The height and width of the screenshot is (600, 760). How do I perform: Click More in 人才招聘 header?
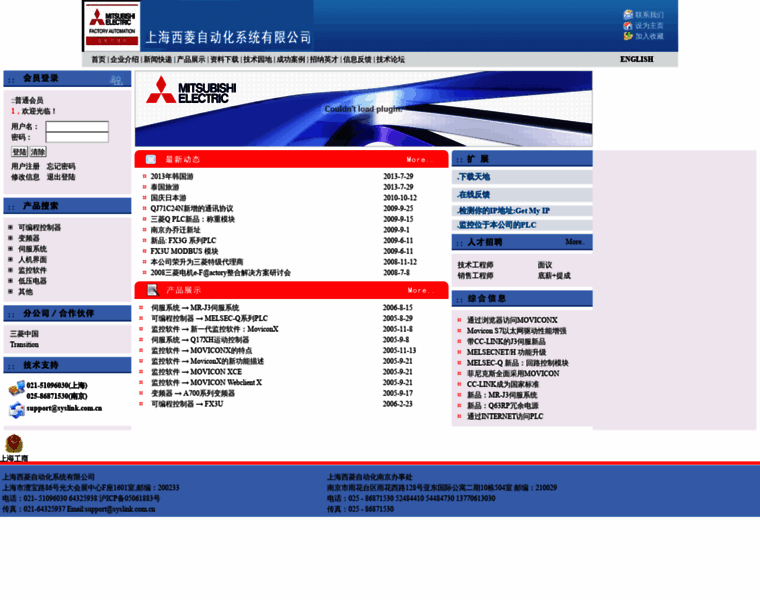click(x=574, y=241)
